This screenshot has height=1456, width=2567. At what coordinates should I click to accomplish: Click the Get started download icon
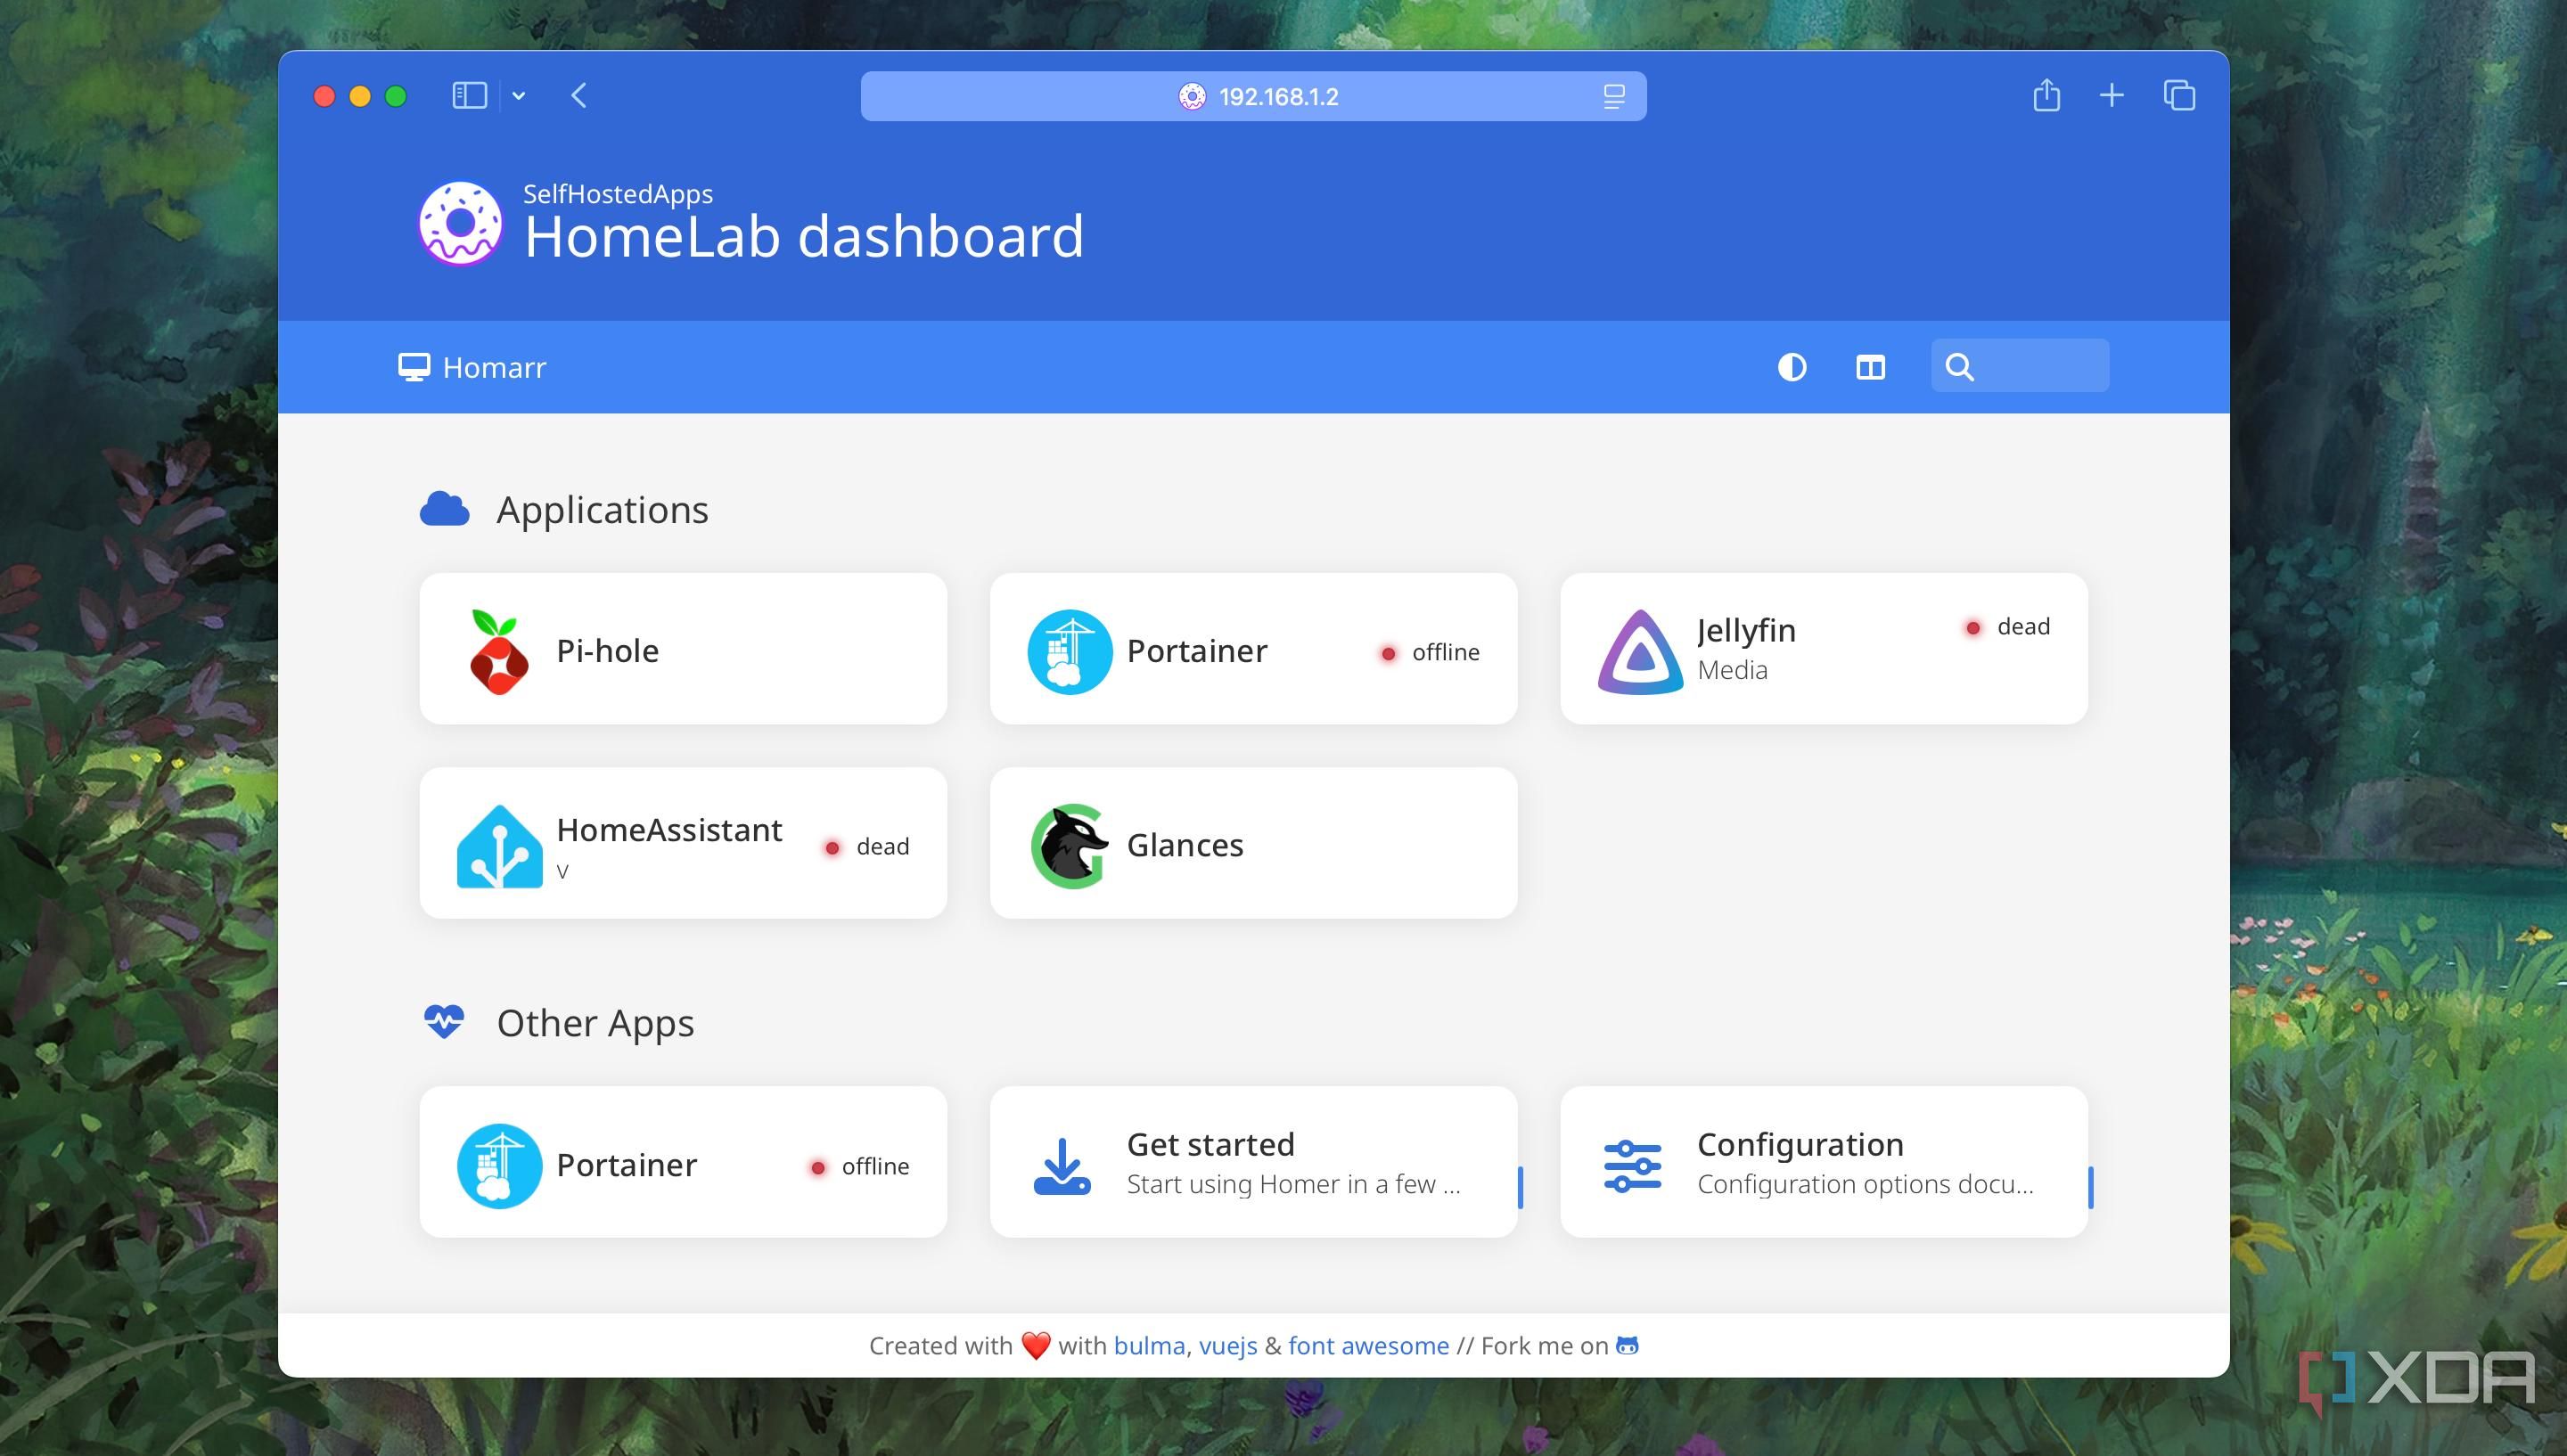pos(1061,1166)
